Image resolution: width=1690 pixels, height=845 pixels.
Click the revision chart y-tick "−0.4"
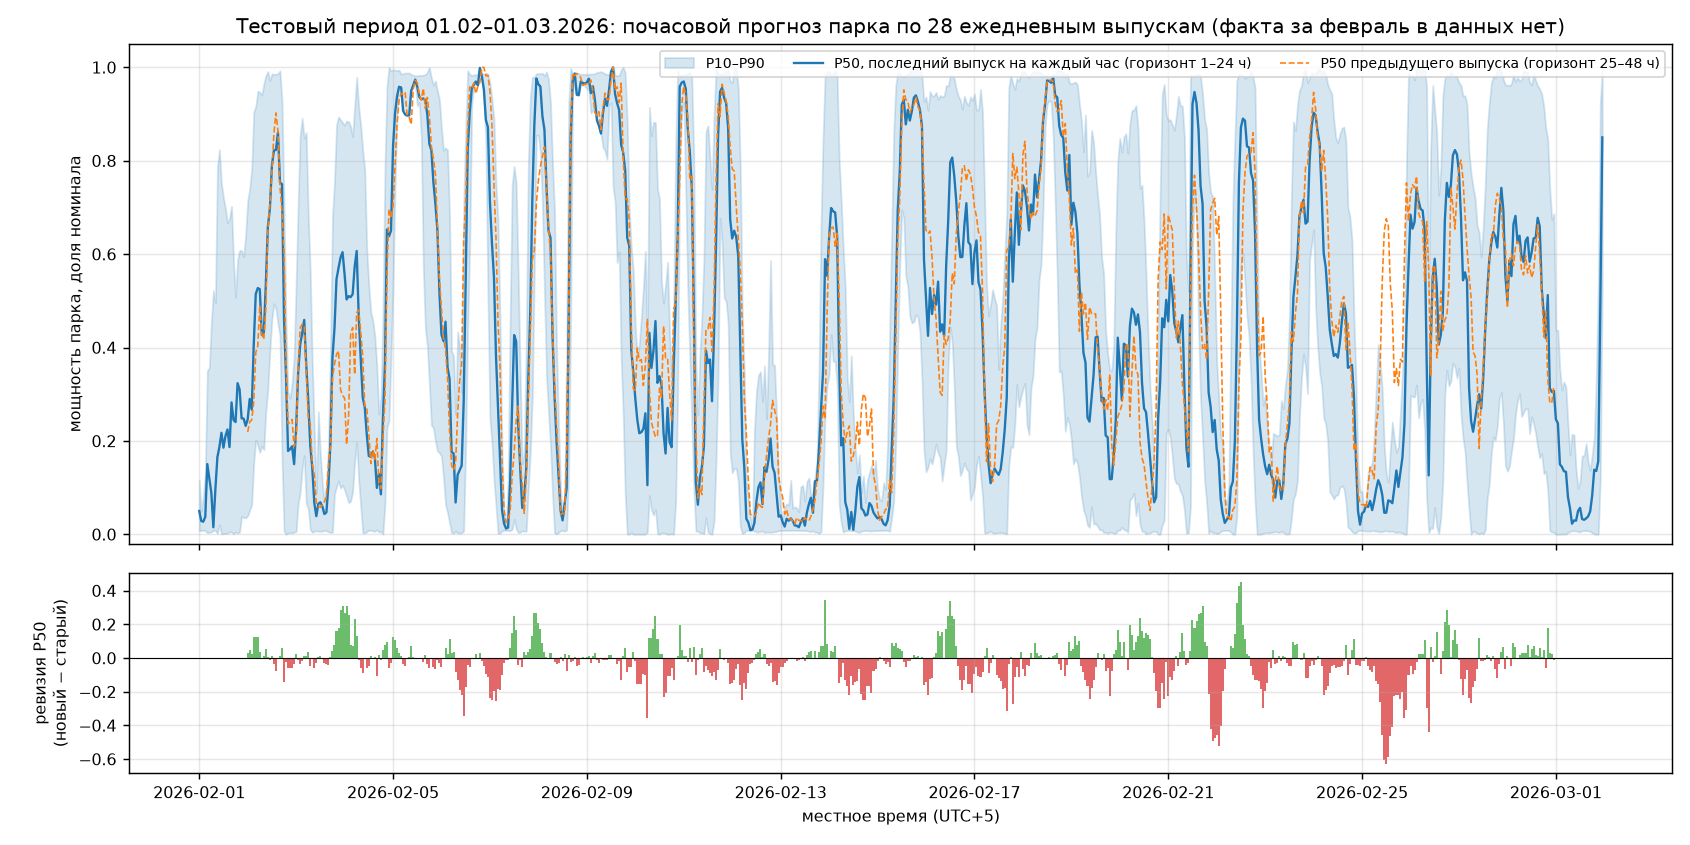pos(99,726)
